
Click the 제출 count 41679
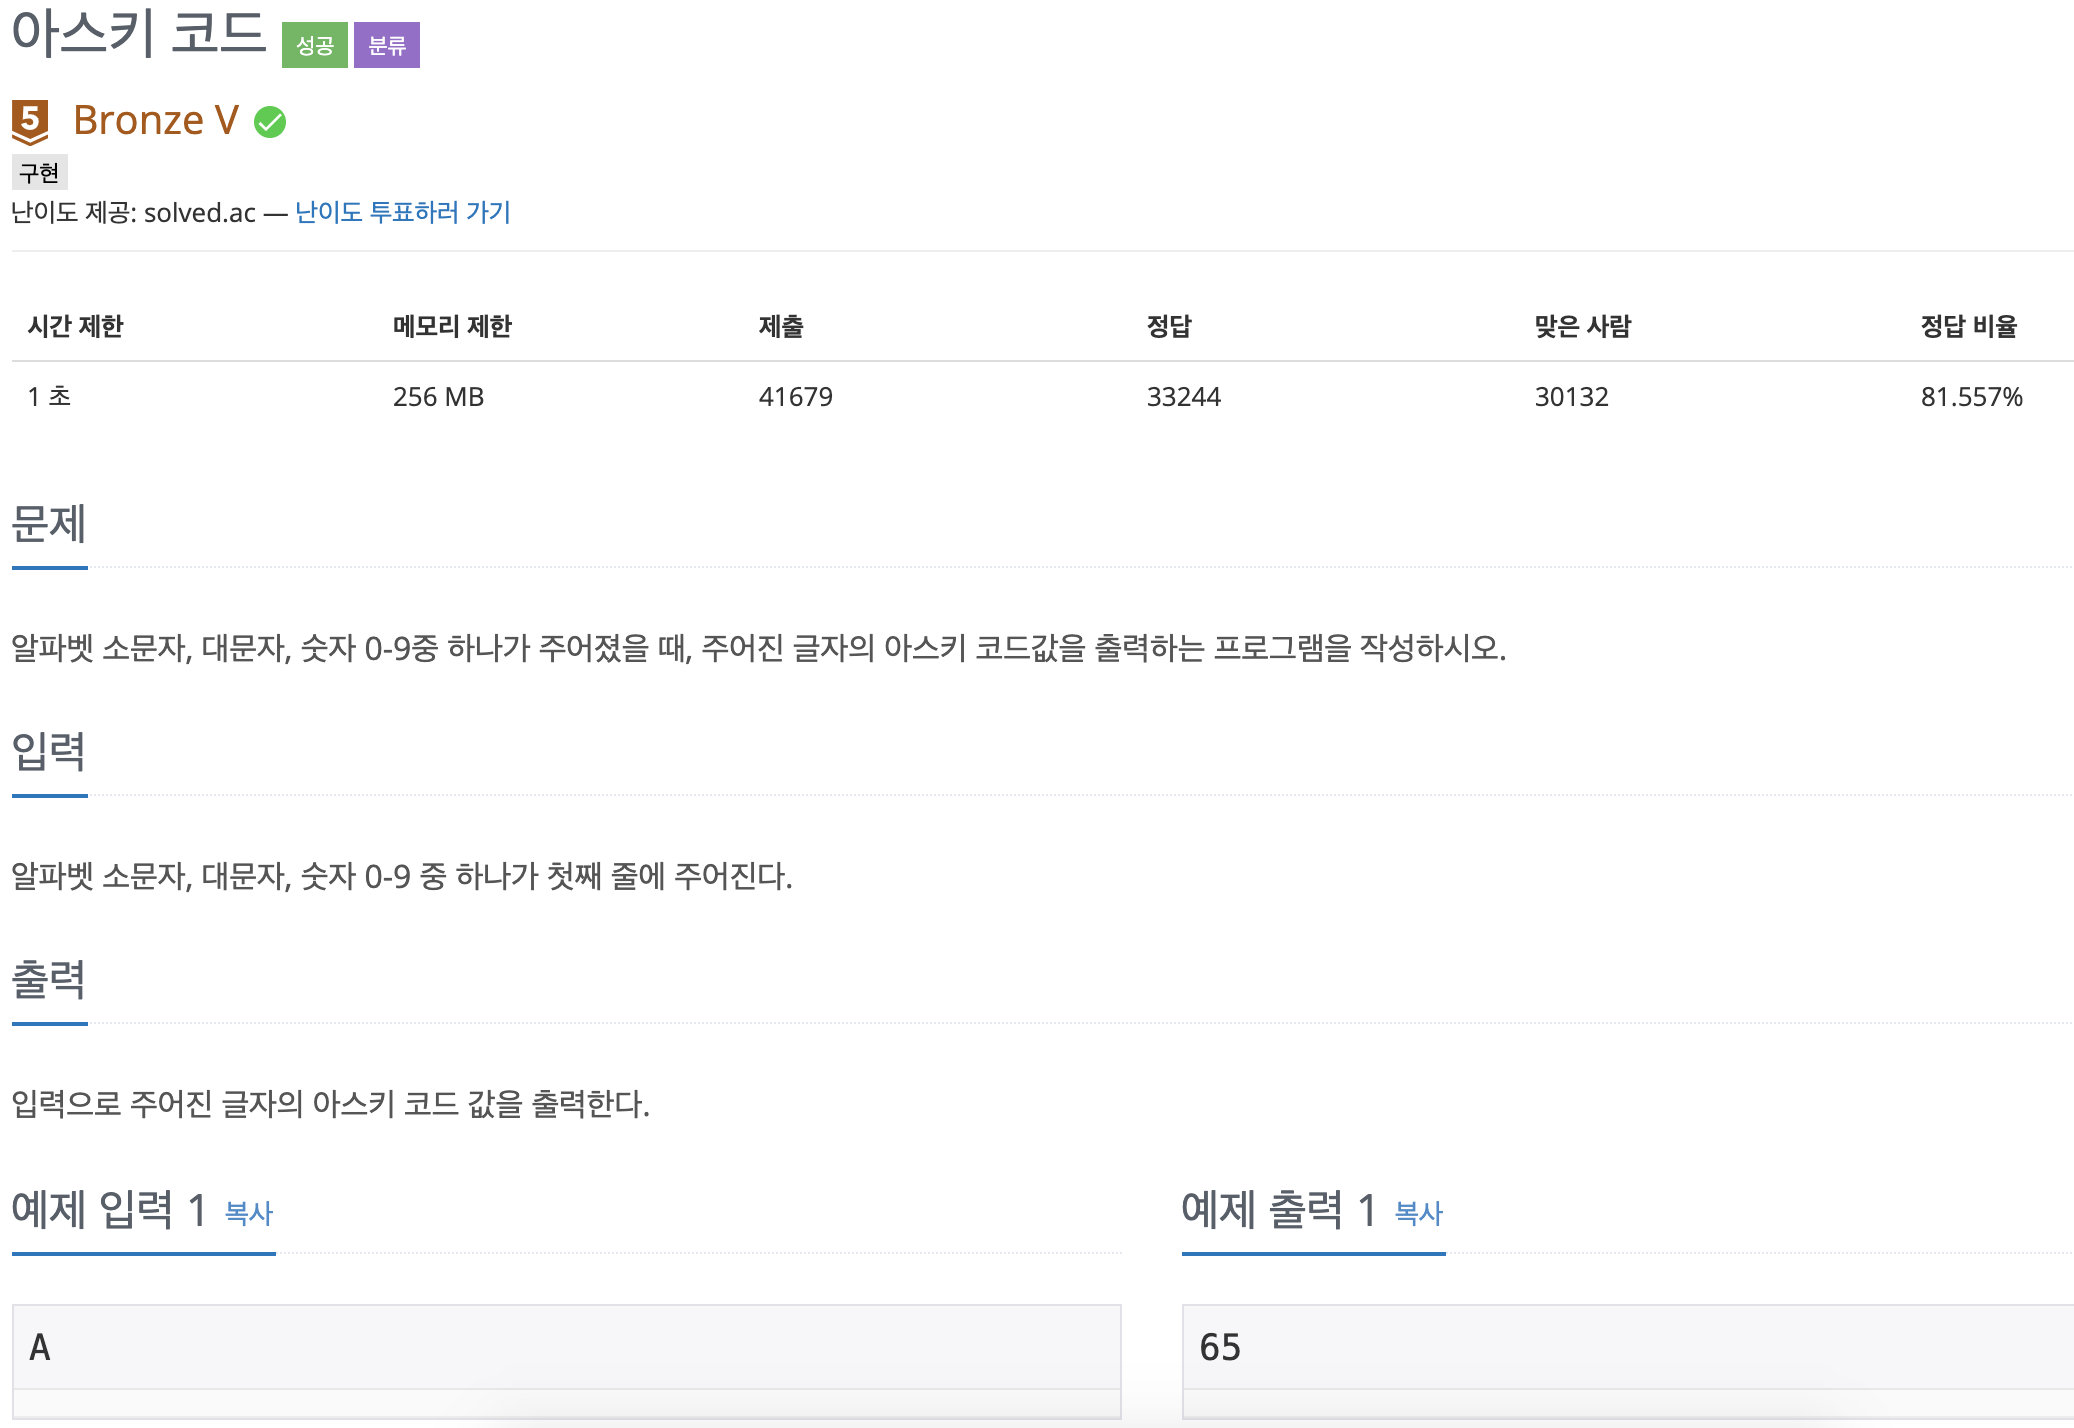click(795, 397)
